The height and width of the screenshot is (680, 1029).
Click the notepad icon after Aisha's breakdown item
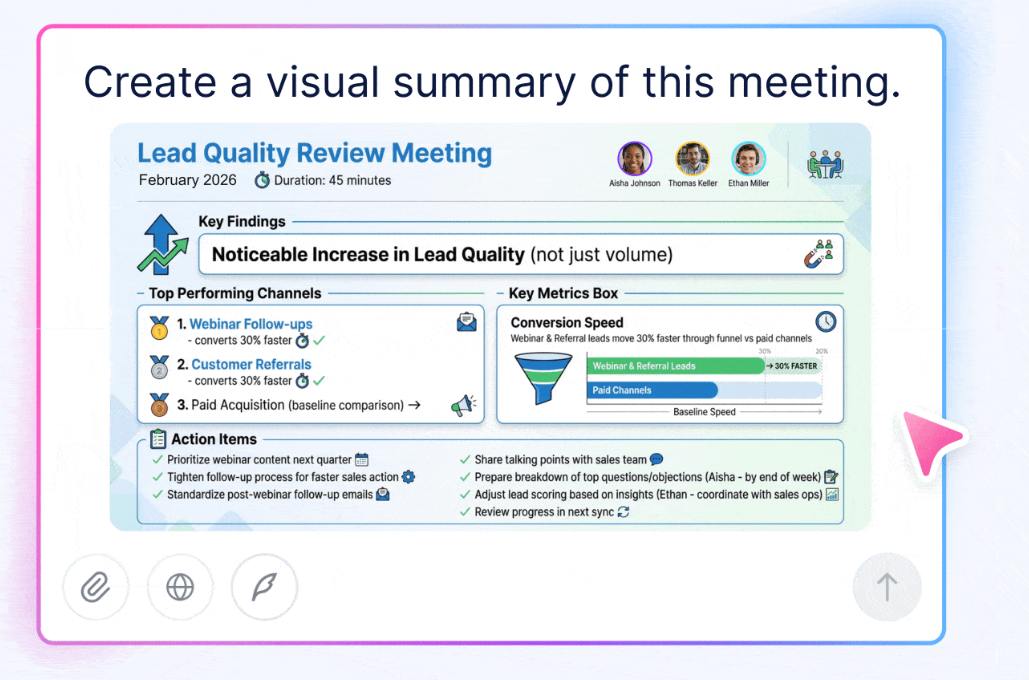coord(831,477)
